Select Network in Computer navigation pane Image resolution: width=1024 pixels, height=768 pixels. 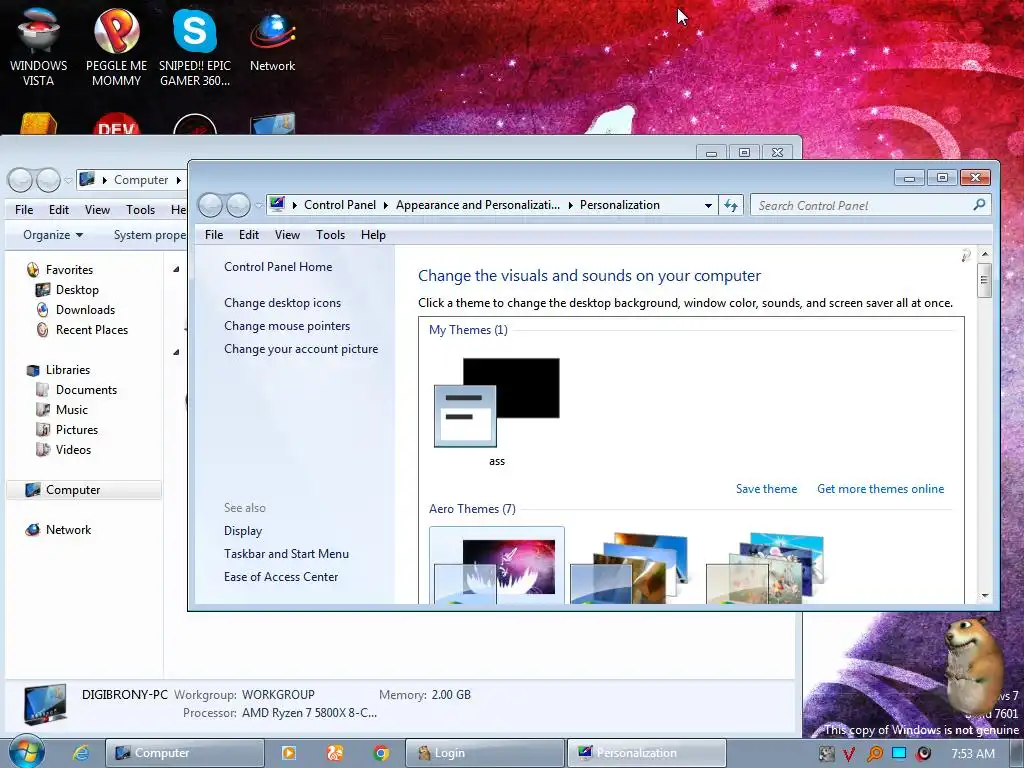coord(68,530)
